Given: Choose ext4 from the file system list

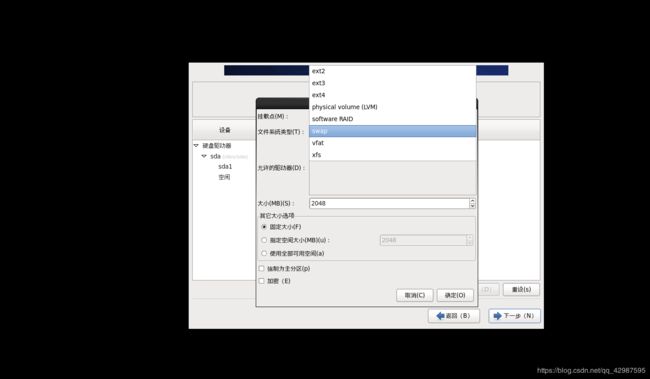Looking at the screenshot, I should point(392,95).
